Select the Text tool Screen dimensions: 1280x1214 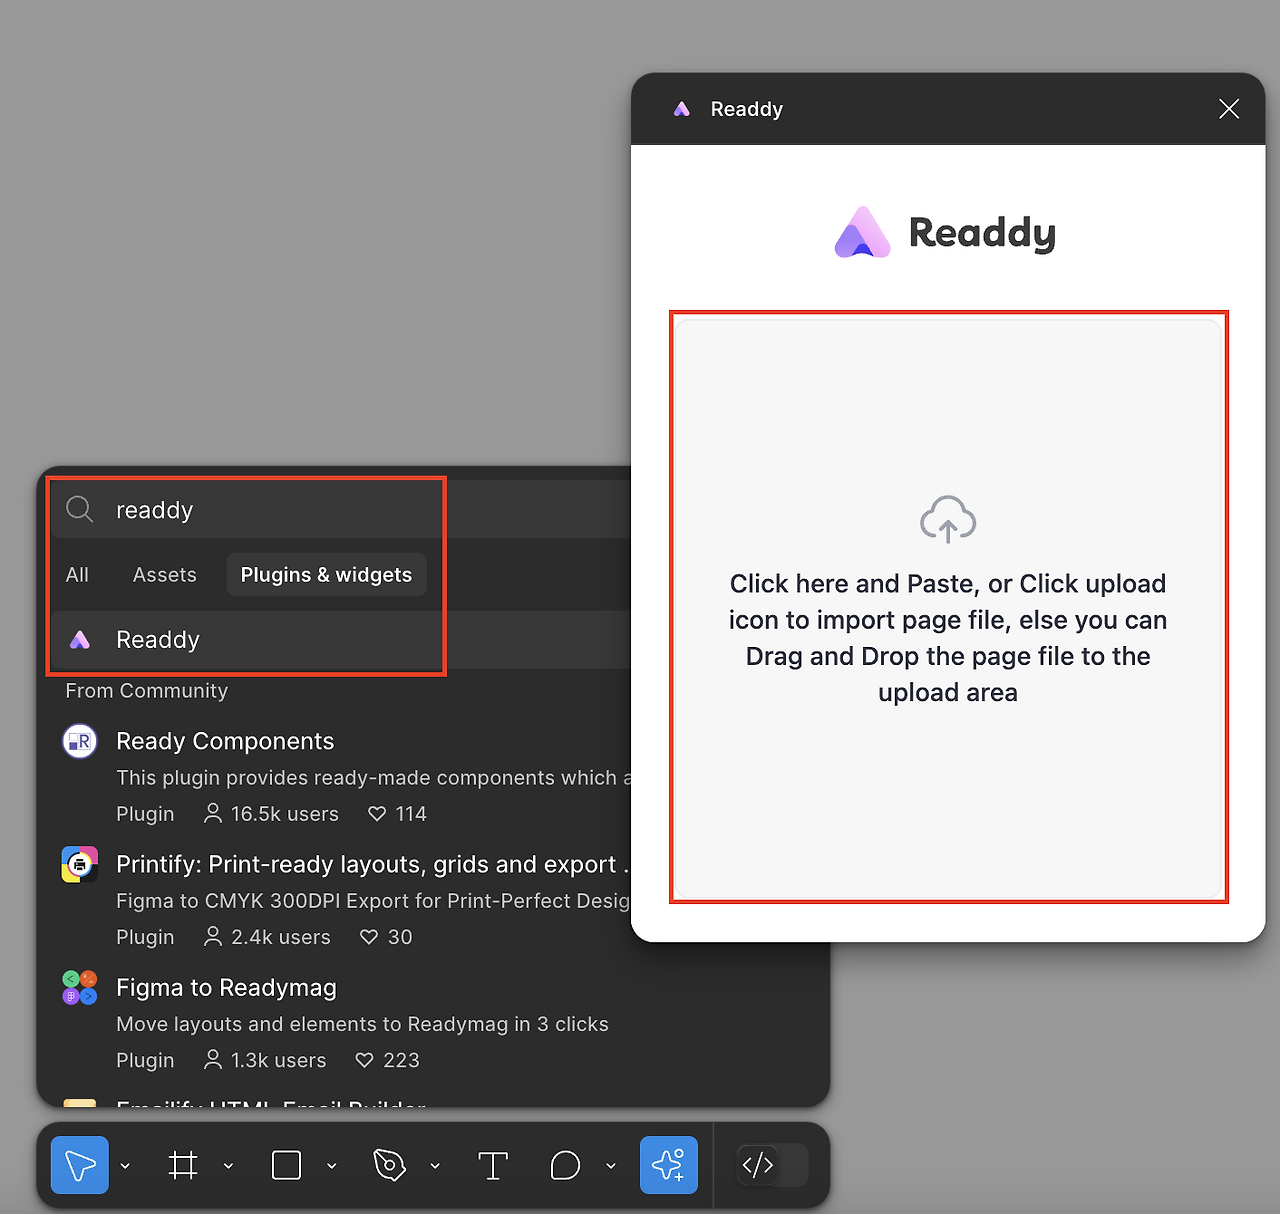coord(493,1165)
